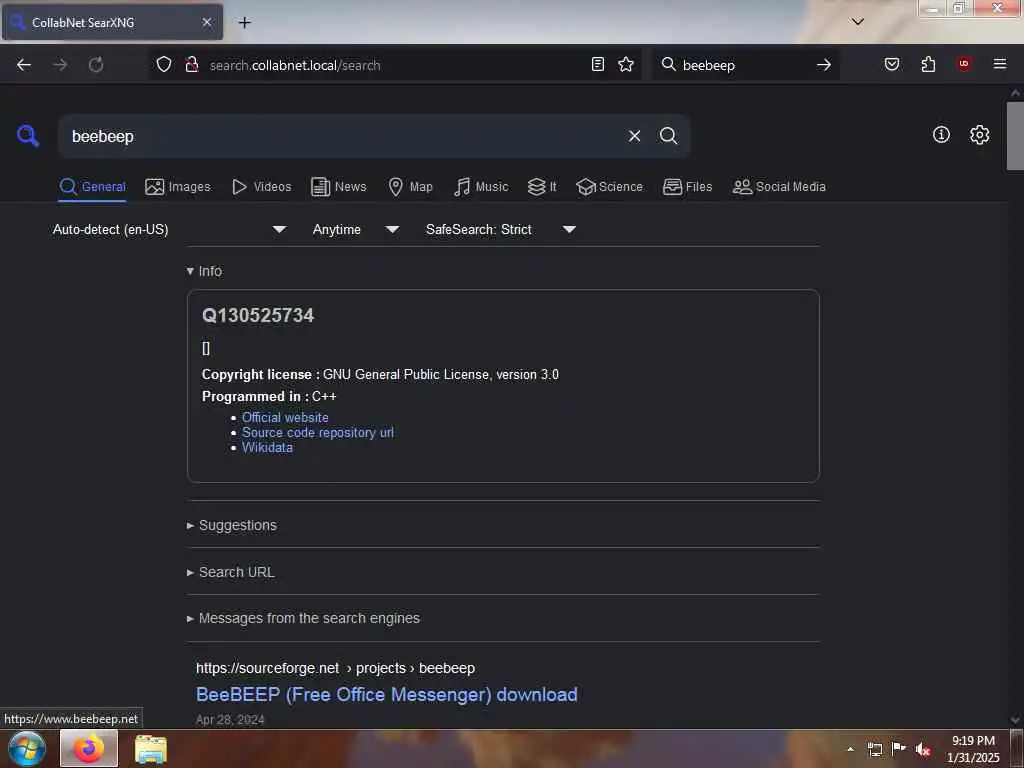
Task: Open tracking protection shield icon
Action: click(x=164, y=64)
